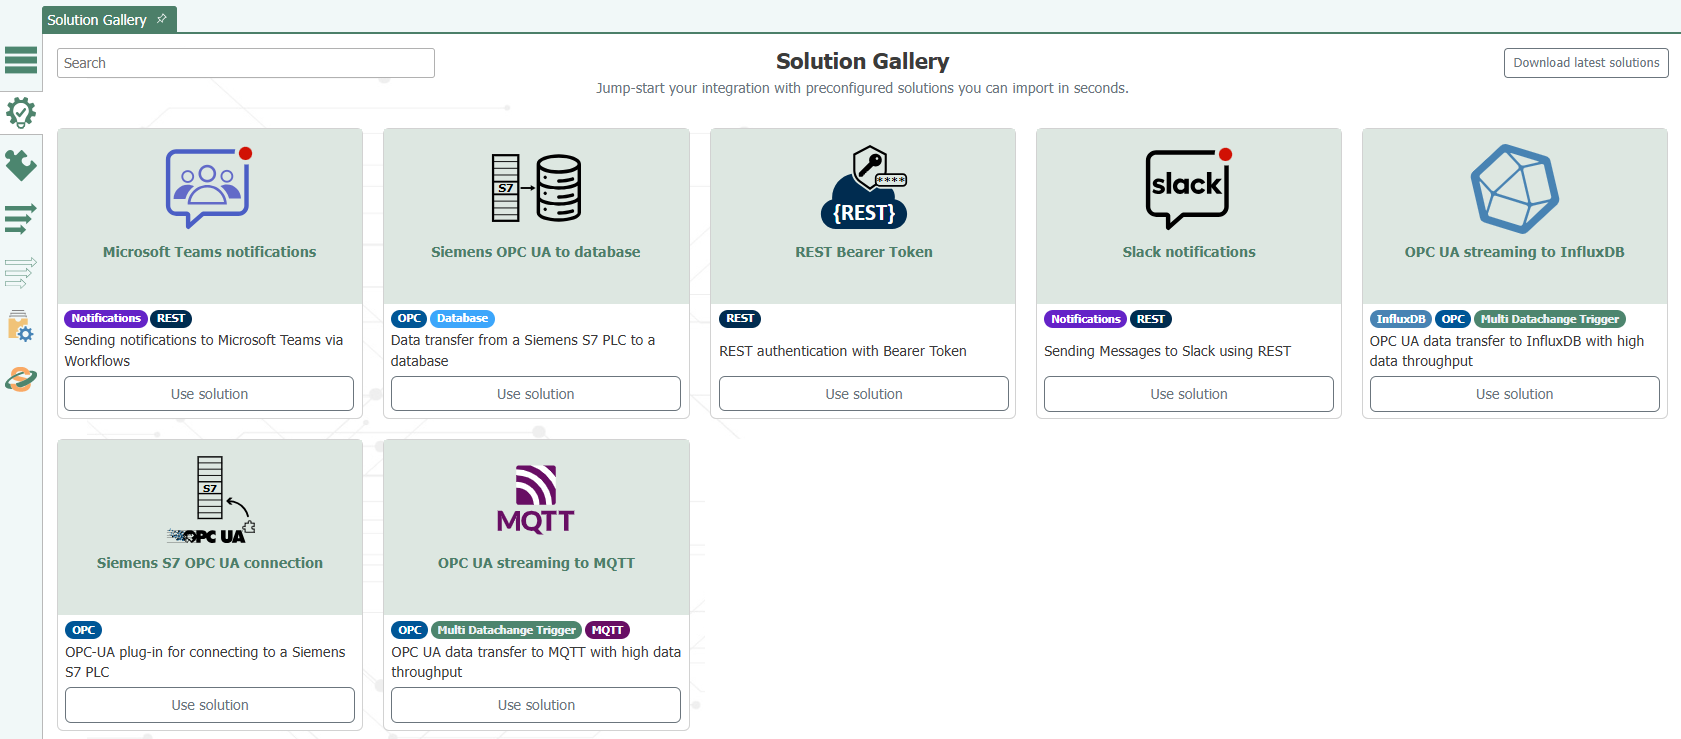
Task: Click the InfluxDB tag on InfluxDB card
Action: click(1400, 319)
